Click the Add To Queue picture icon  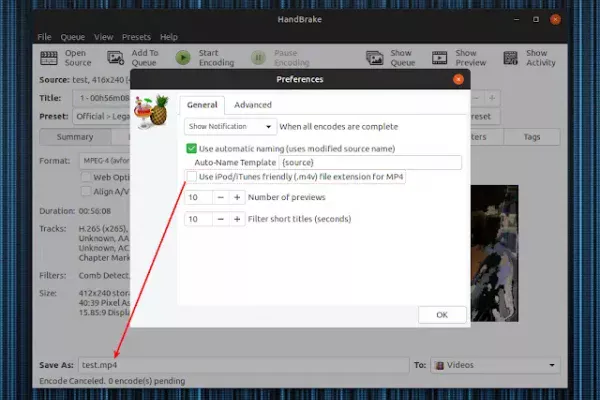[x=115, y=58]
